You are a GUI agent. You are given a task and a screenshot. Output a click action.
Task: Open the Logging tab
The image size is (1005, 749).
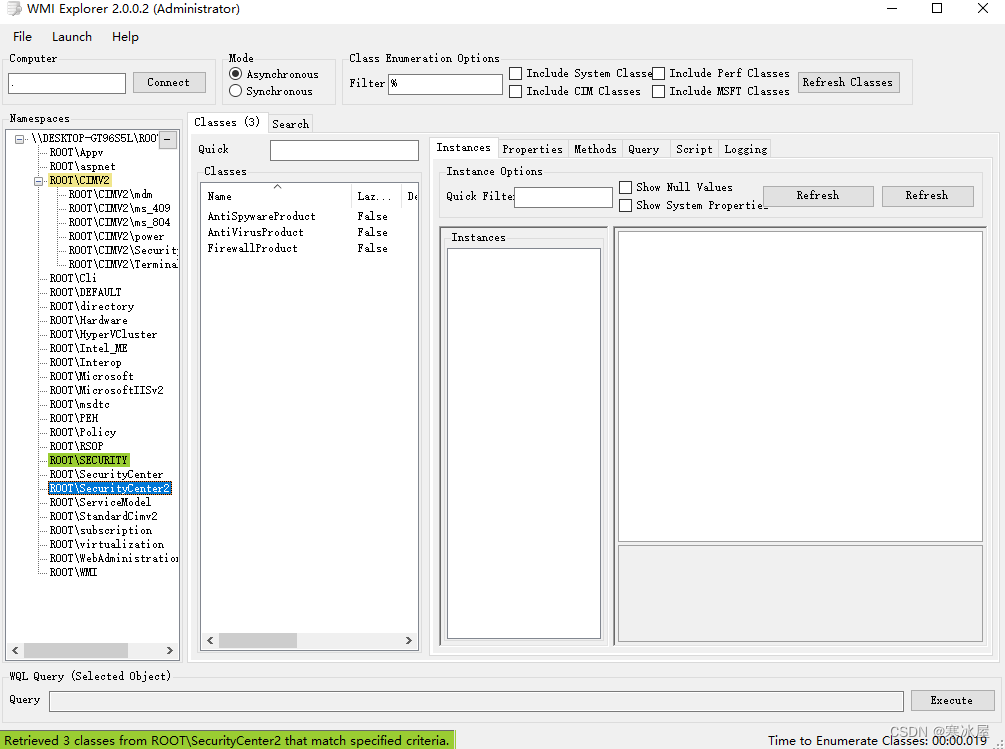745,149
